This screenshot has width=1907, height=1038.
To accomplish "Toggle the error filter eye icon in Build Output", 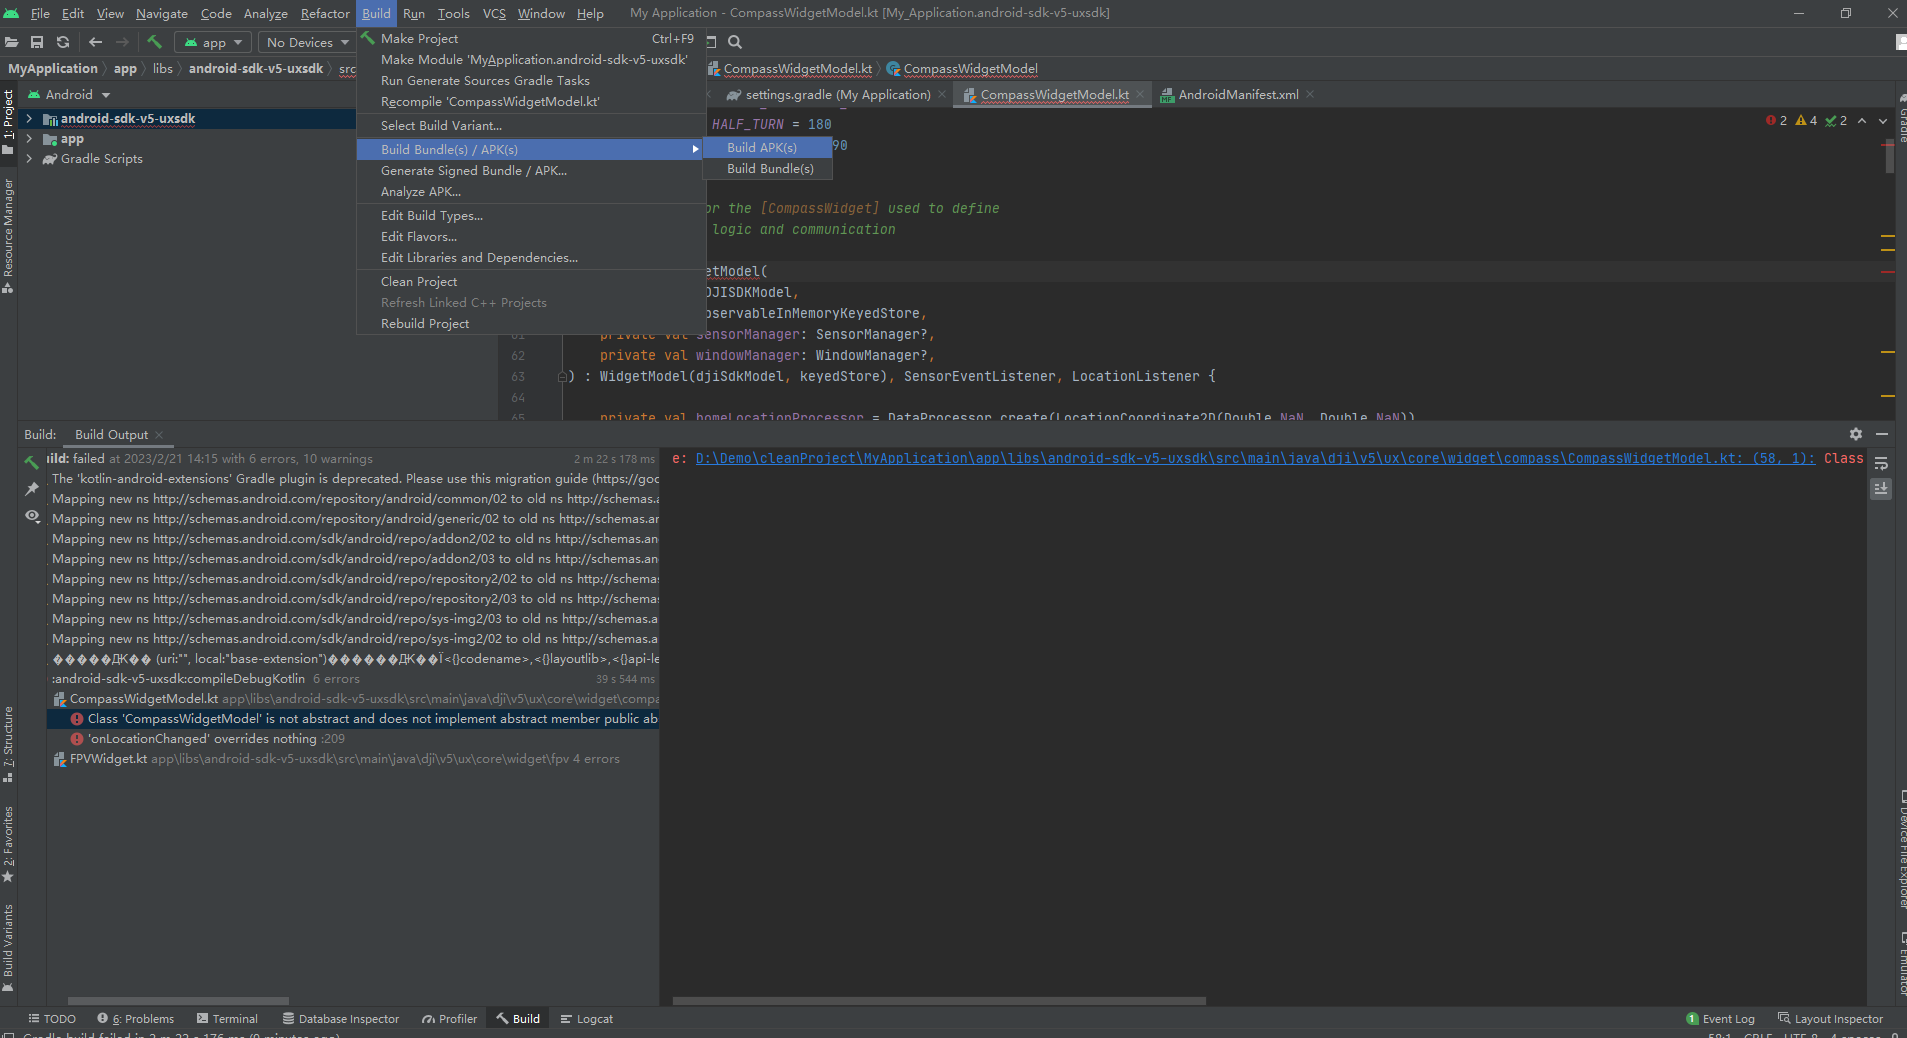I will pyautogui.click(x=31, y=516).
